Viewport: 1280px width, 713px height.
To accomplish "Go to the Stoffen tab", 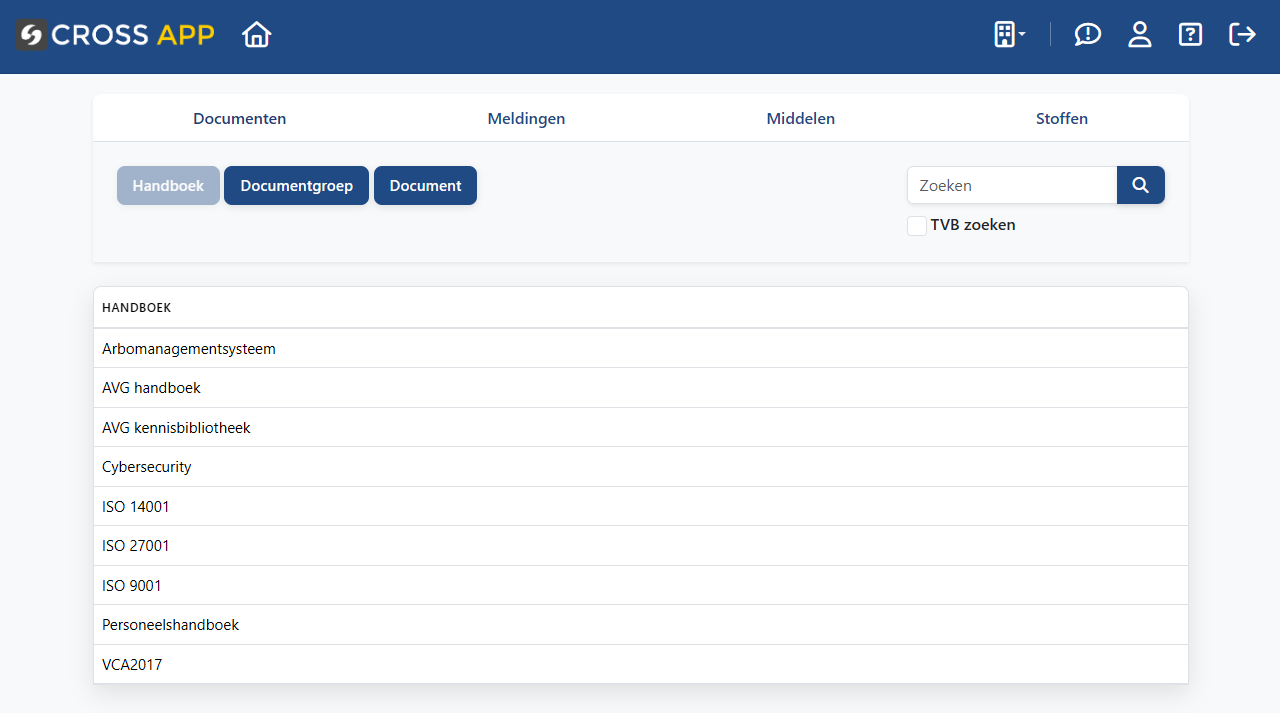I will click(1061, 118).
